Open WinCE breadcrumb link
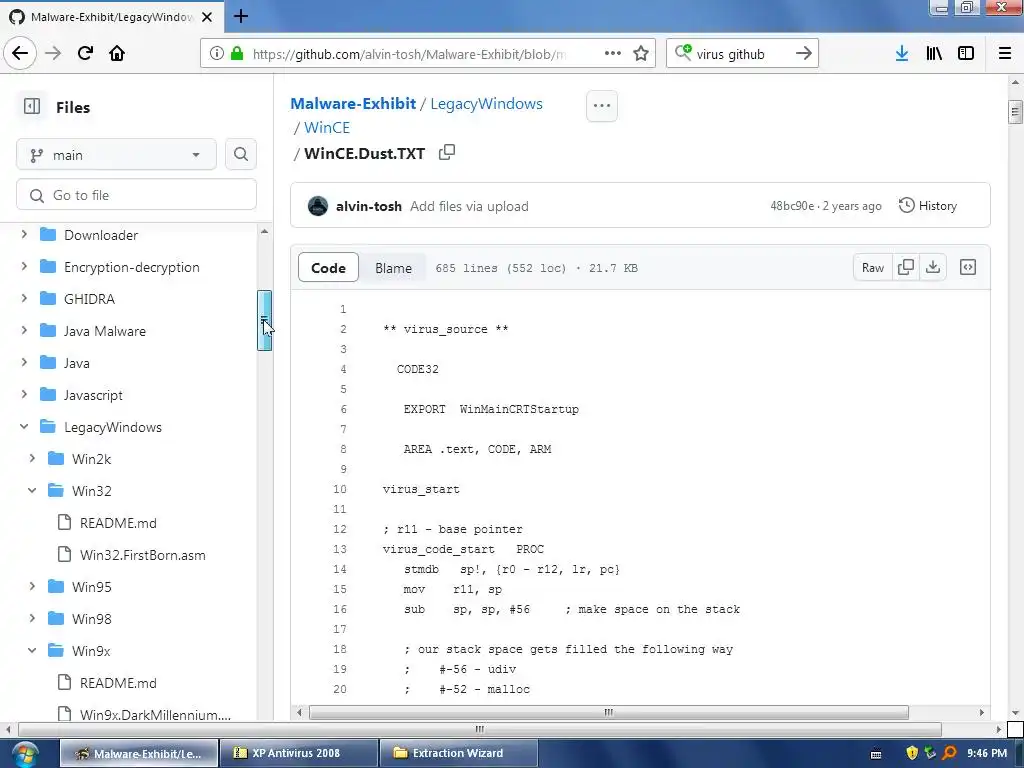The image size is (1024, 768). click(327, 127)
